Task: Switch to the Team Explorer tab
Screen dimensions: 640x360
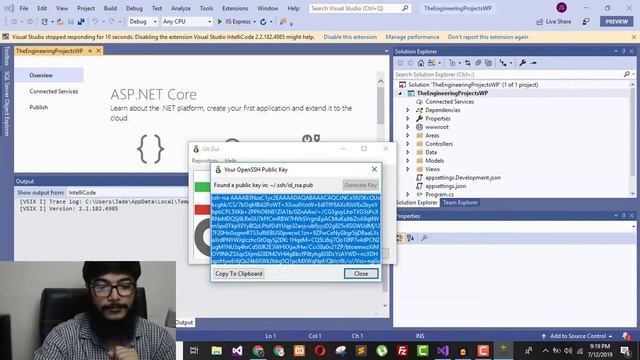Action: click(460, 202)
